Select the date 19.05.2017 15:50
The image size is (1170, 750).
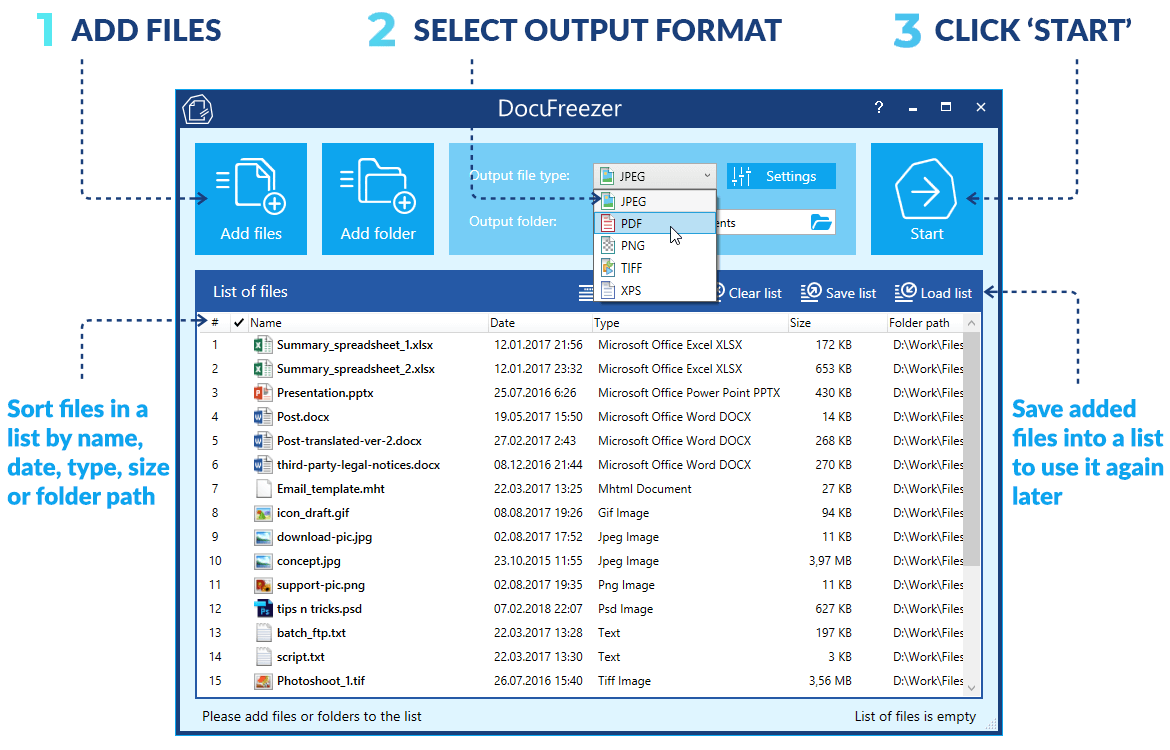538,416
